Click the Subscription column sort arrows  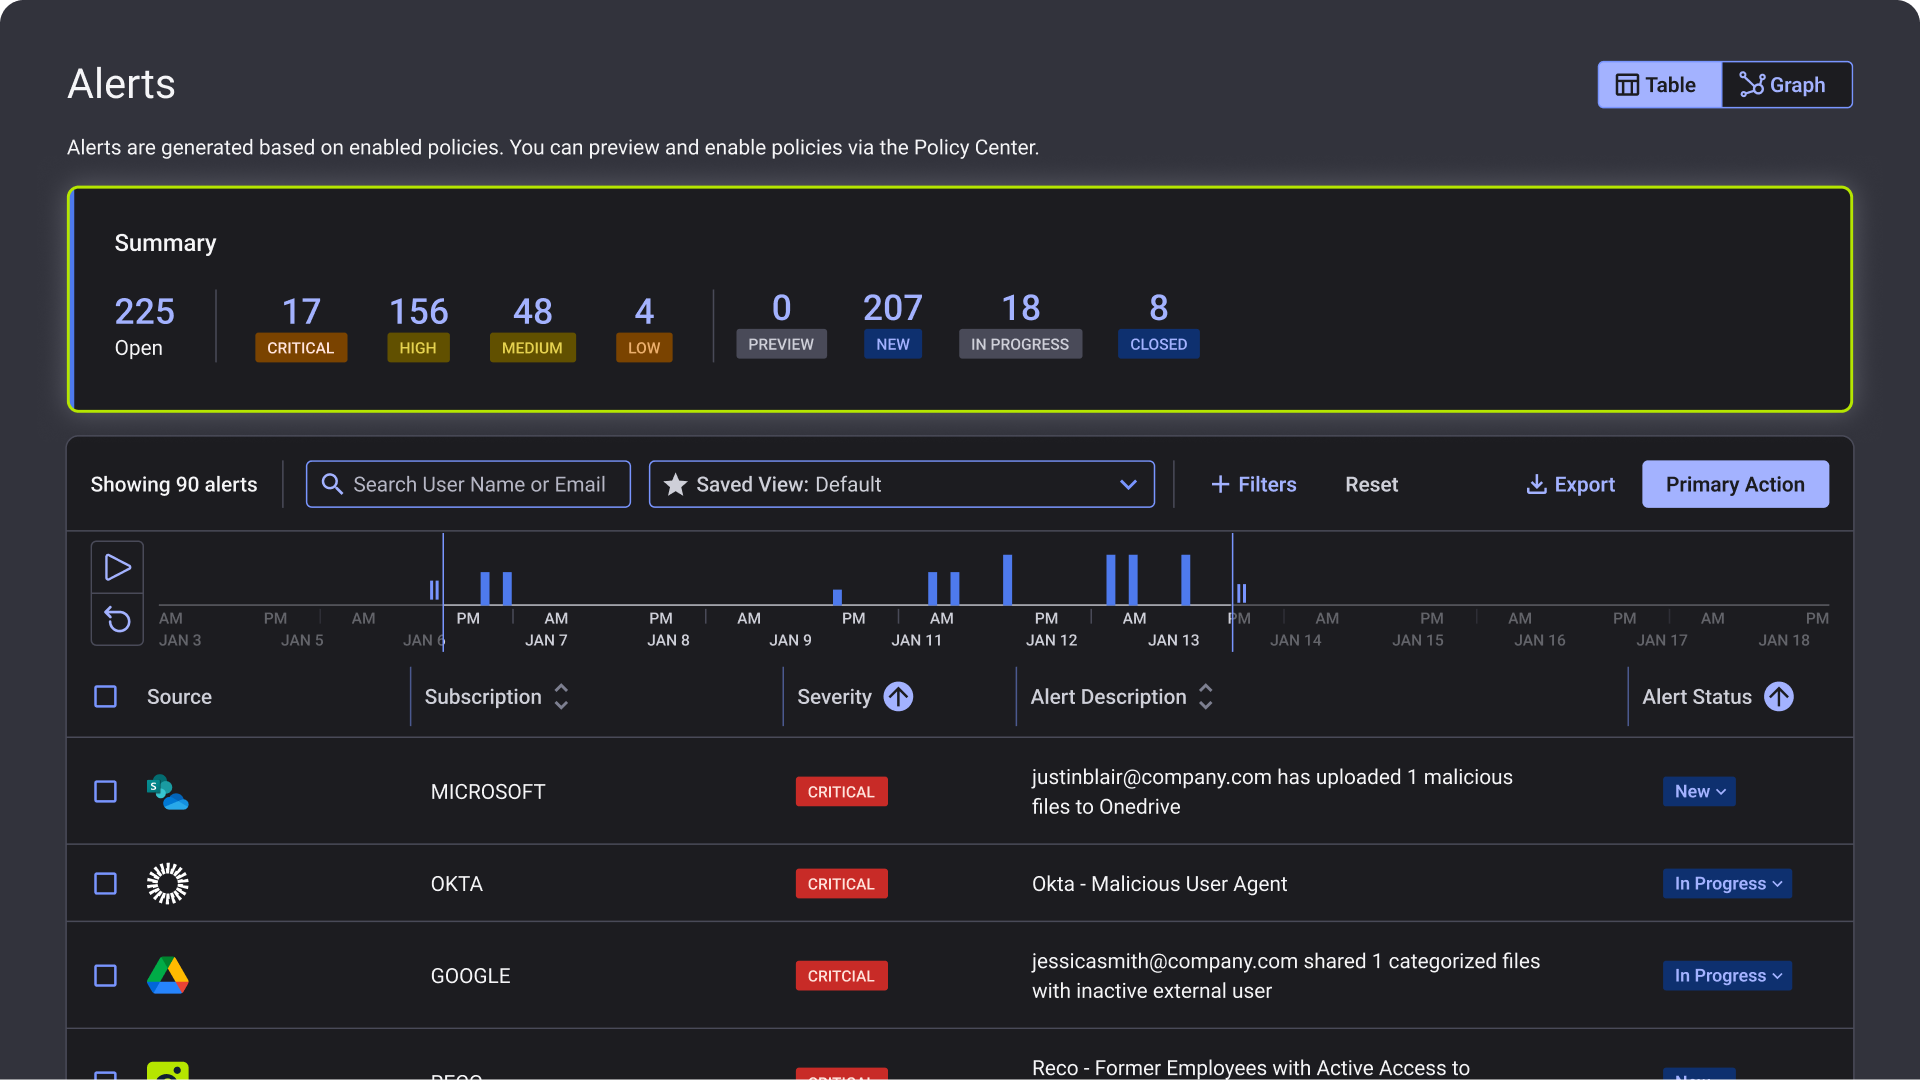click(x=561, y=697)
